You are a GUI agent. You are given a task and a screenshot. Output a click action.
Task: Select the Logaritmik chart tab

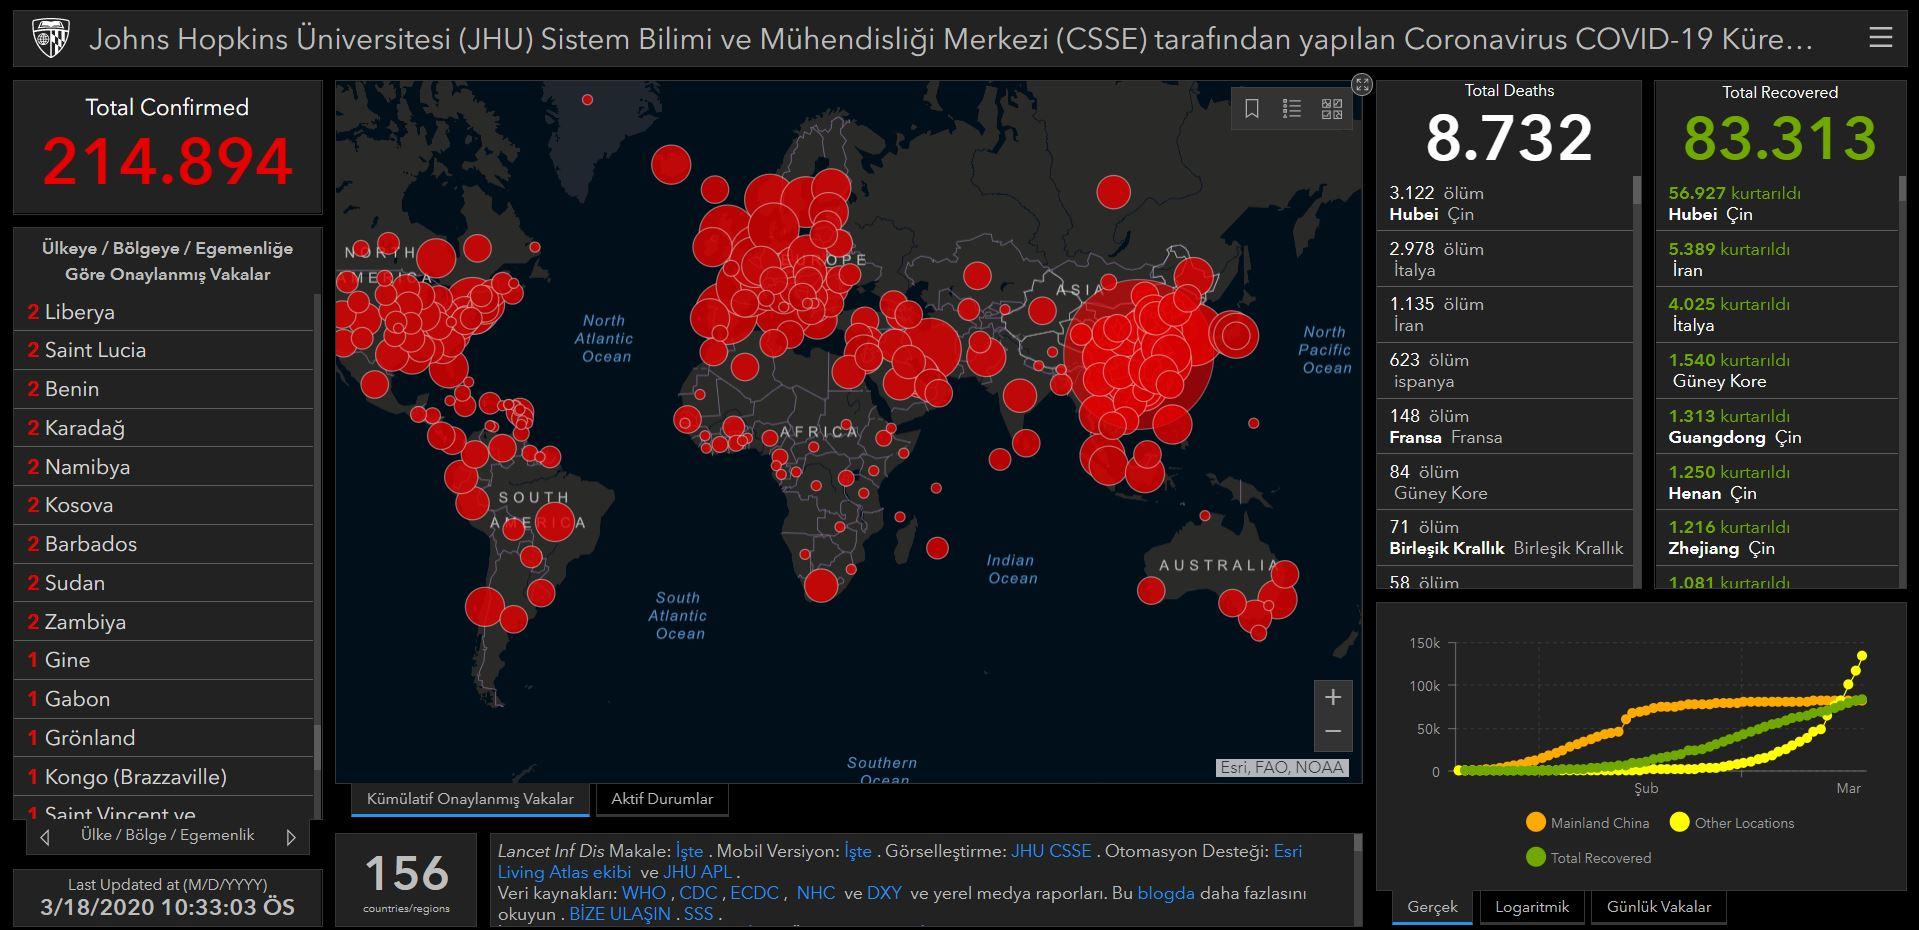point(1532,907)
